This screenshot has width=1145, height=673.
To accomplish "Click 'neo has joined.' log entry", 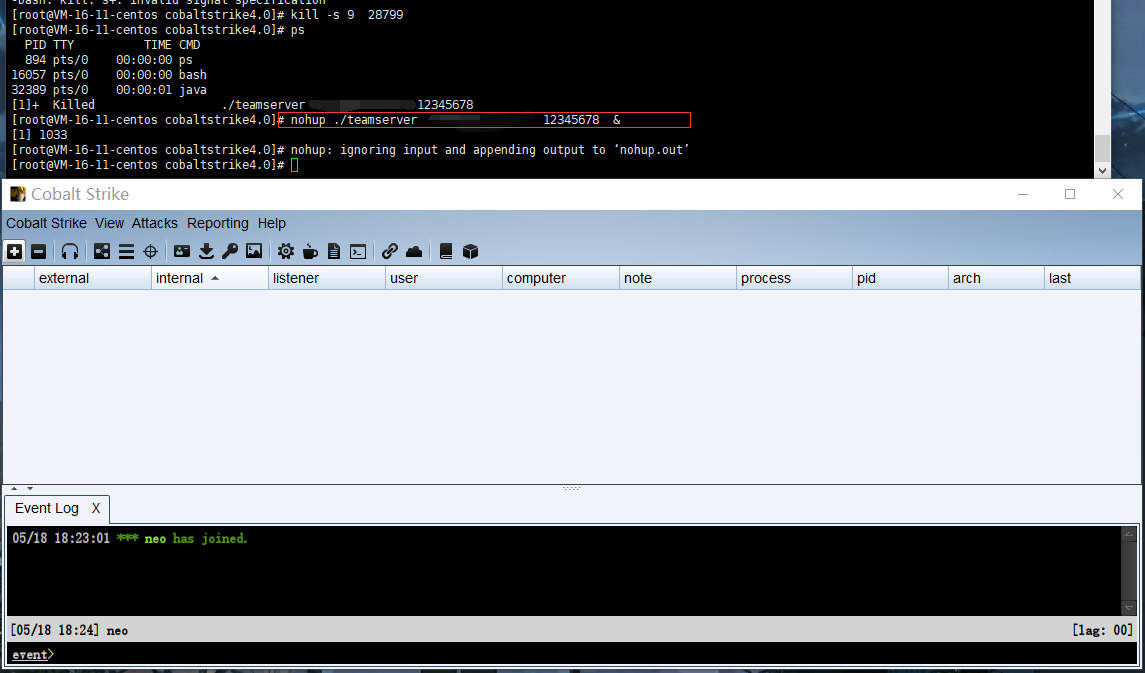I will pos(196,539).
